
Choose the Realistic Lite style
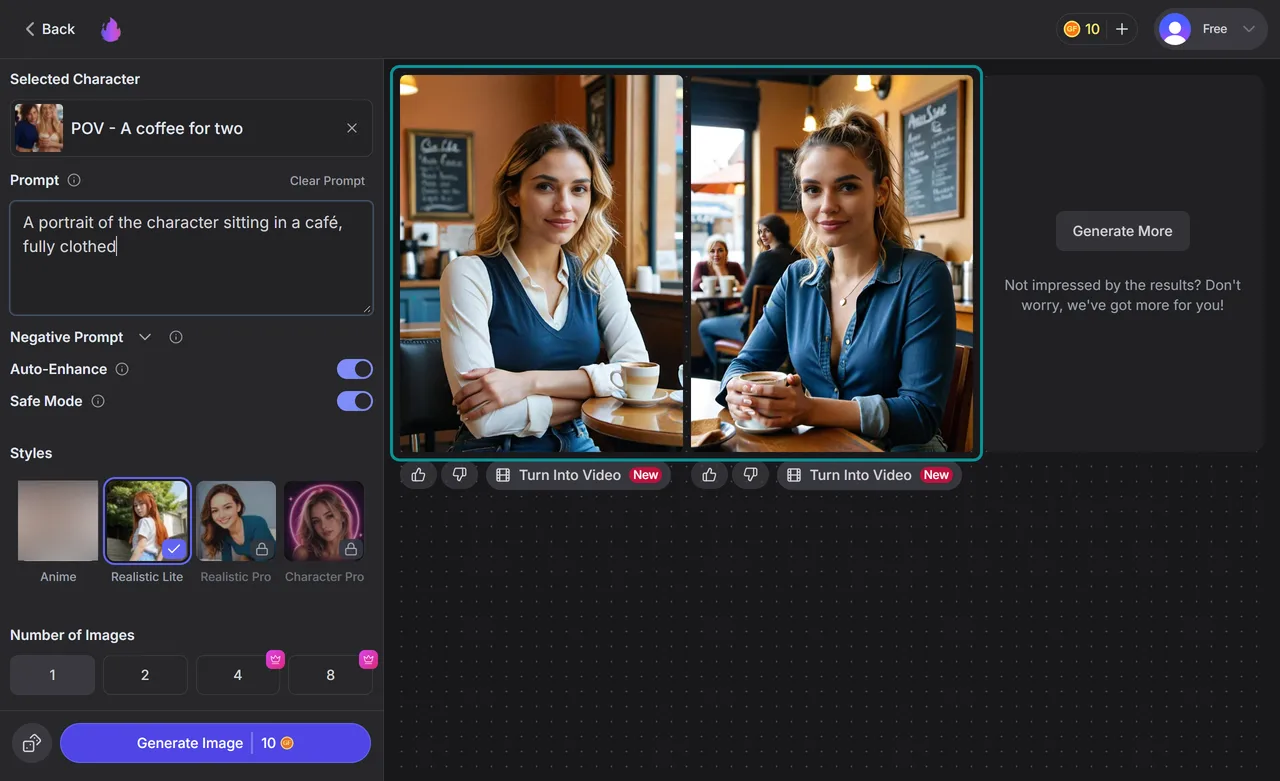[147, 522]
